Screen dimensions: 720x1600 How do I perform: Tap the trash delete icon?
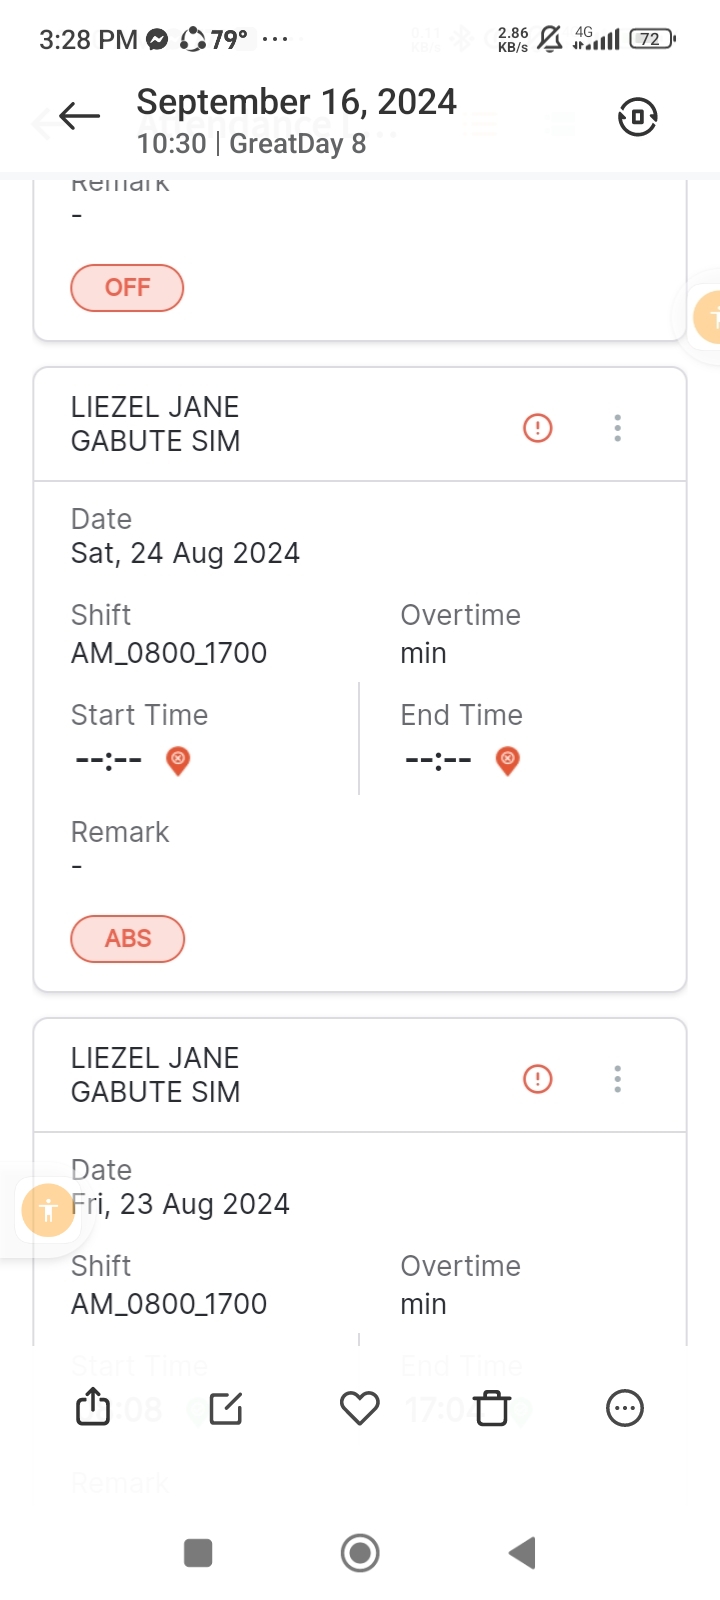click(x=492, y=1408)
